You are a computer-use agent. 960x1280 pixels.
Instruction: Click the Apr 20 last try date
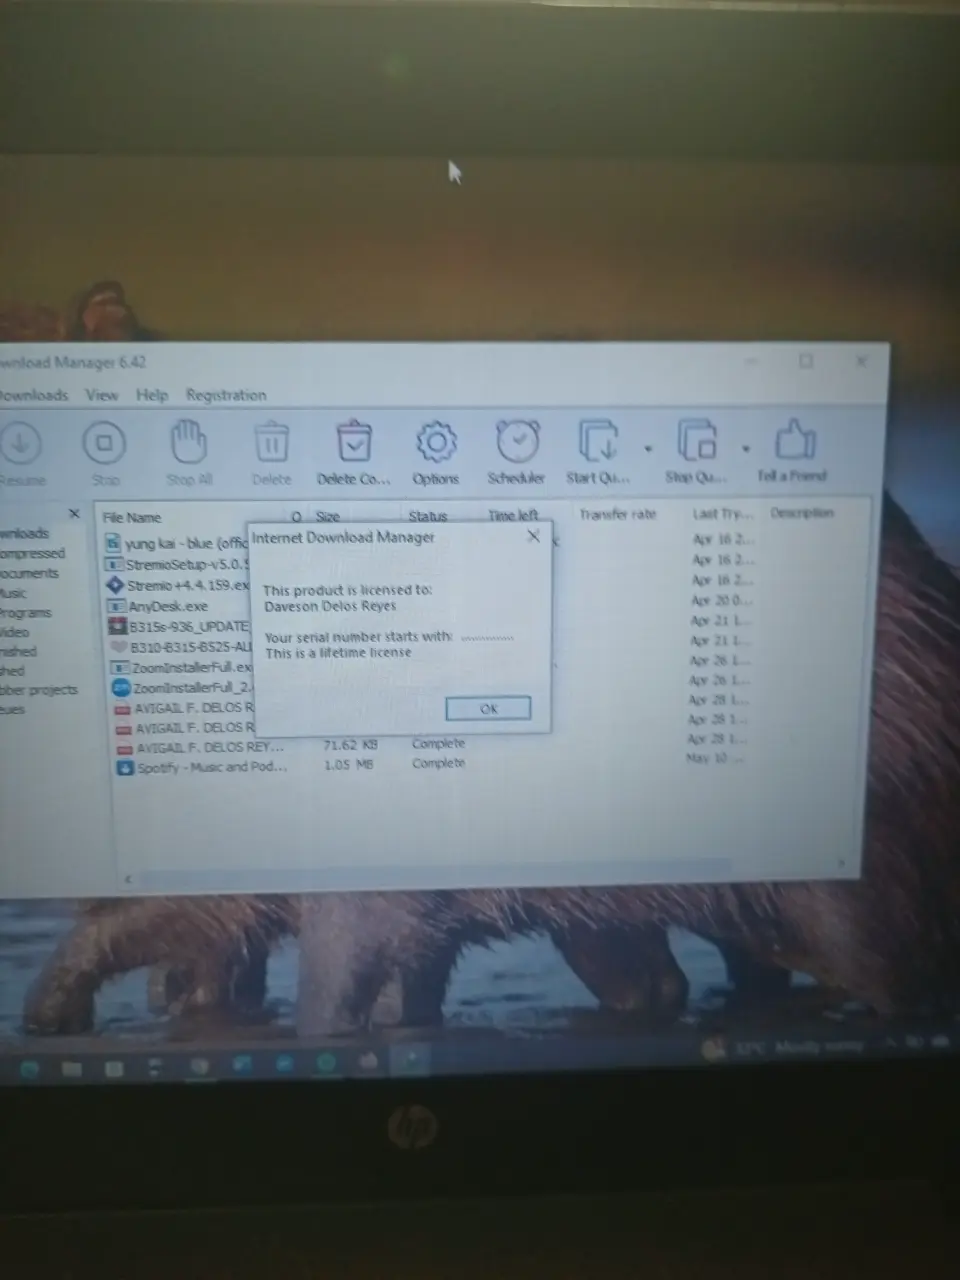pos(721,600)
